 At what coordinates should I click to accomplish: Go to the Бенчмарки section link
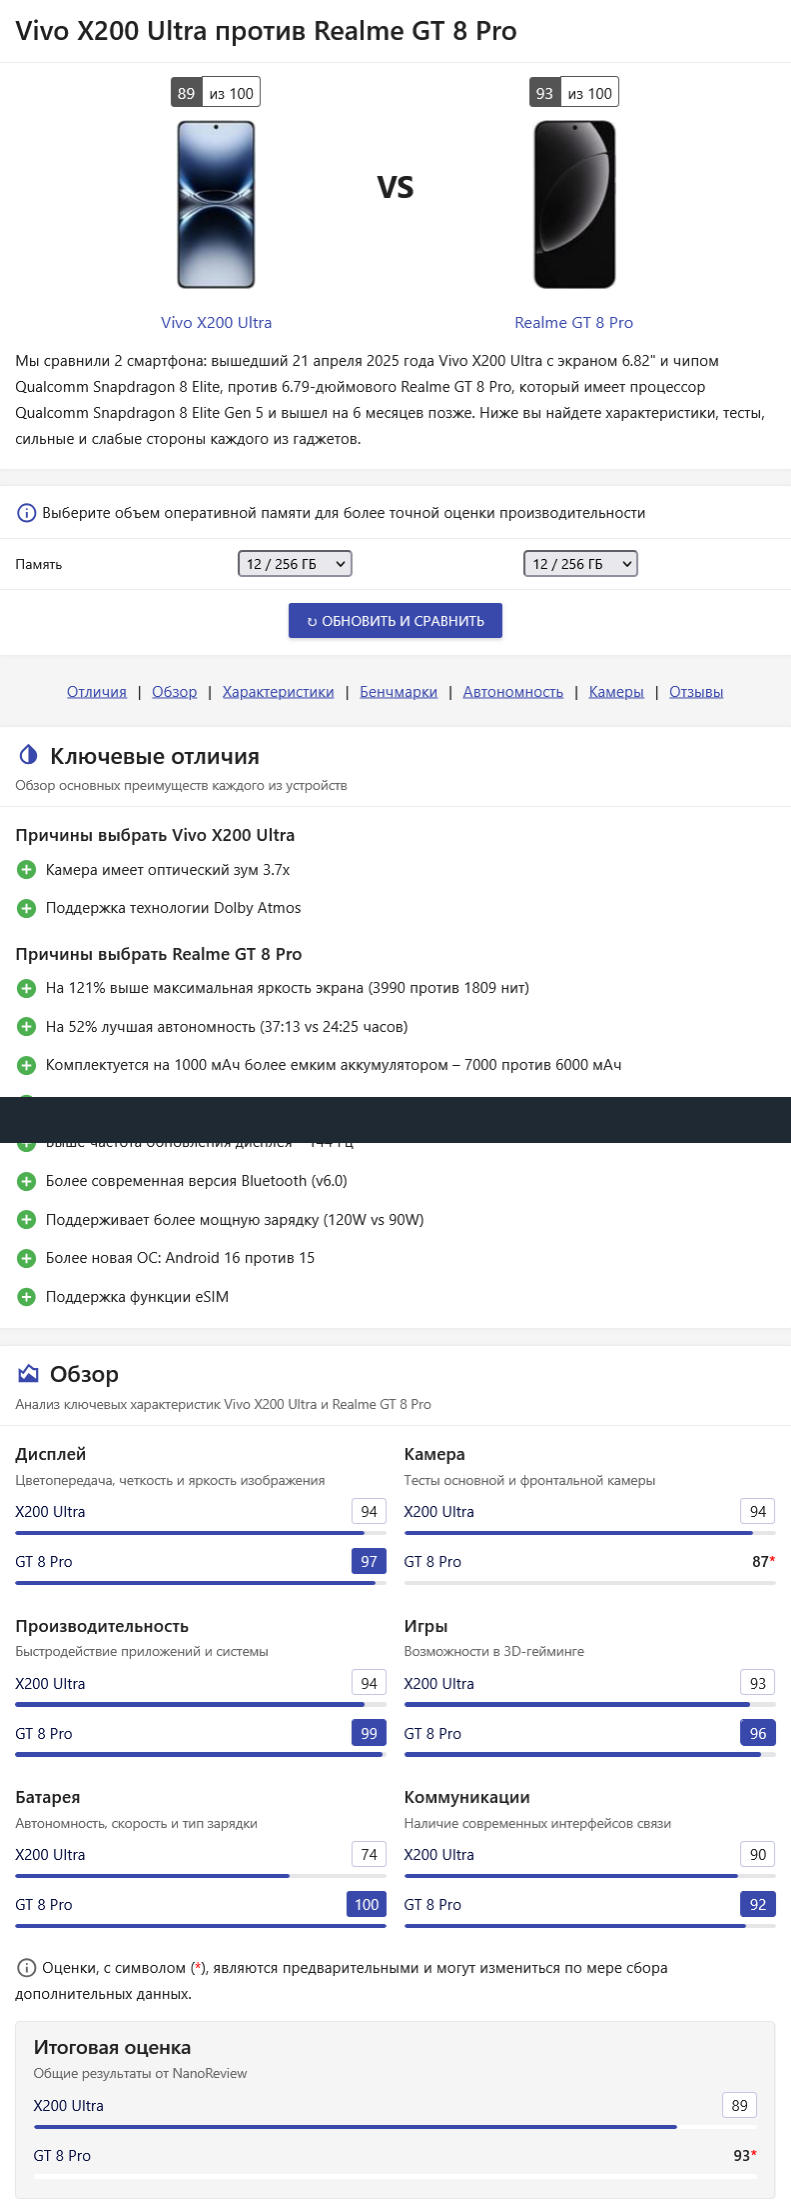tap(398, 692)
